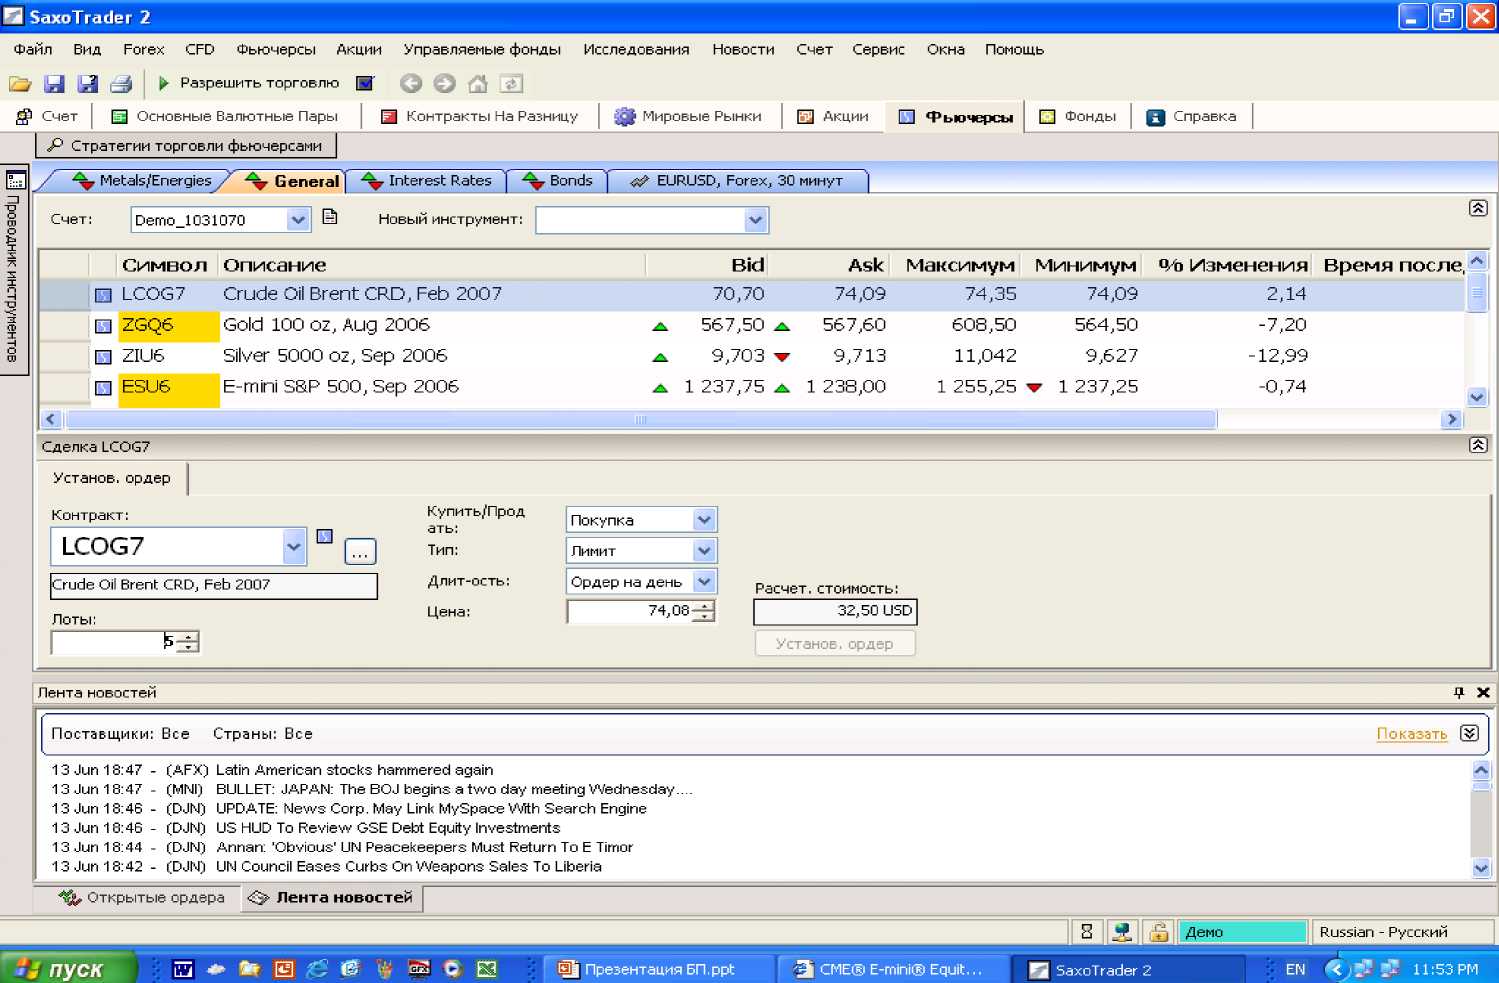Viewport: 1499px width, 983px height.
Task: Open the Мировые Рынки workspace button
Action: pyautogui.click(x=688, y=116)
